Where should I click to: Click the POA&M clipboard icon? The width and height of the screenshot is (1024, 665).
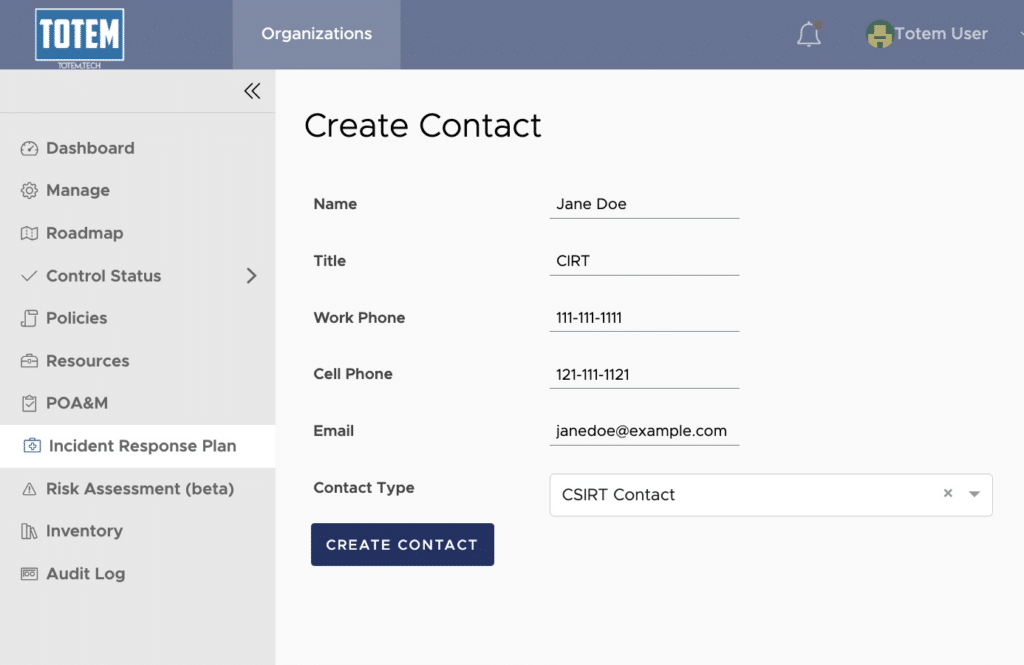tap(29, 403)
